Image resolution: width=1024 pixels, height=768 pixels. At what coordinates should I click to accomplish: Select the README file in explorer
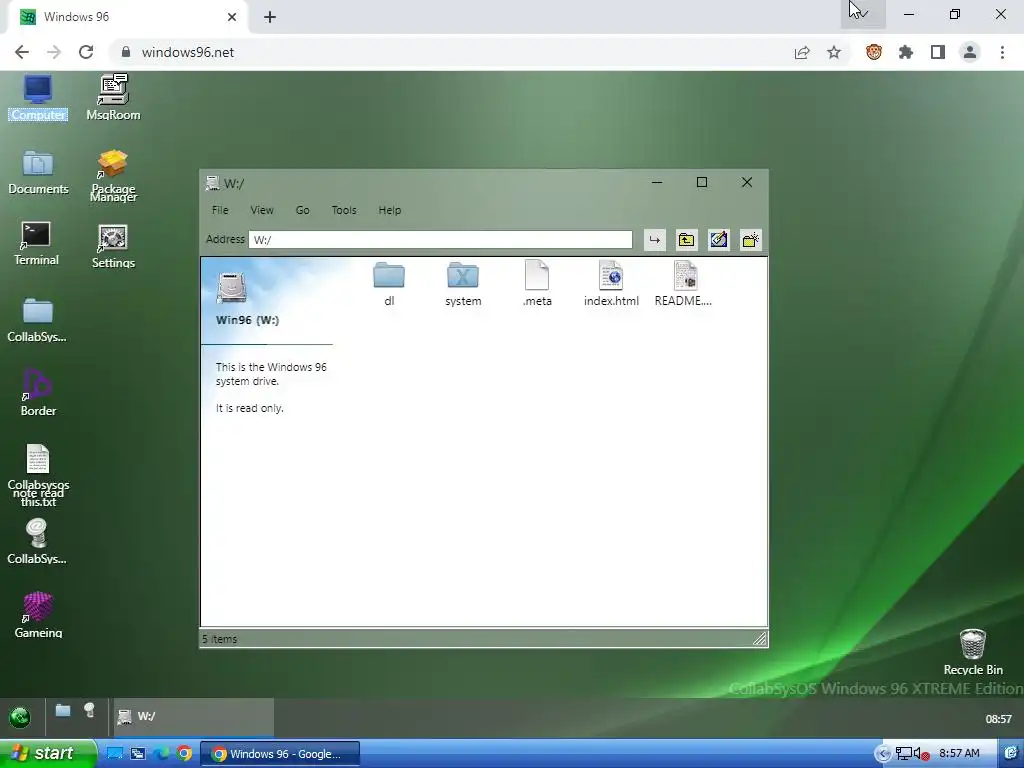click(x=684, y=283)
